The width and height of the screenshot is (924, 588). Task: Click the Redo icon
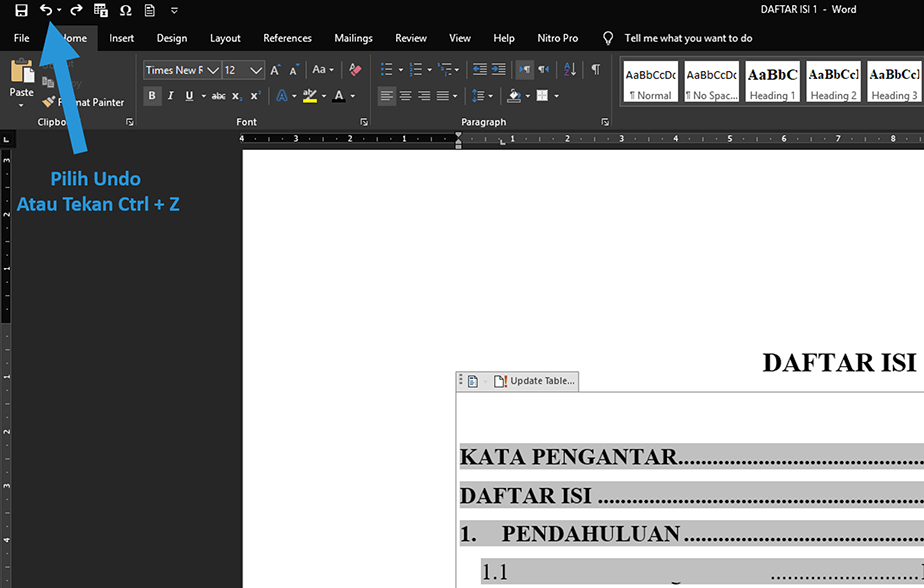click(76, 10)
